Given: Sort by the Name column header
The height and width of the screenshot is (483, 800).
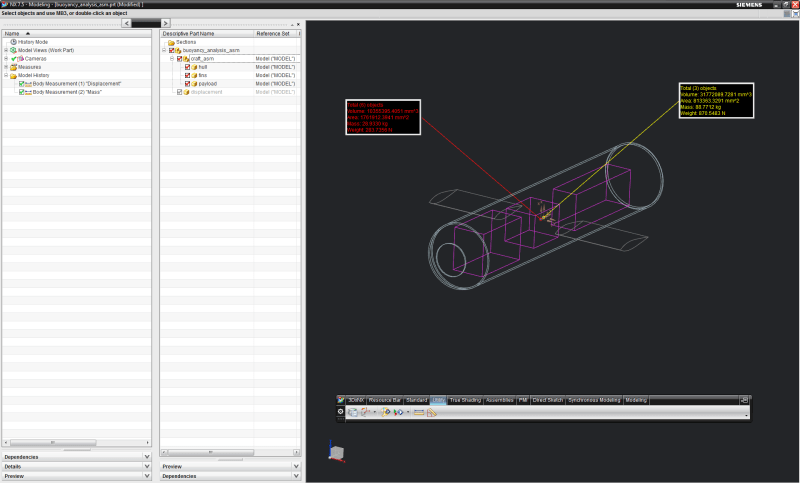Looking at the screenshot, I should click(77, 33).
